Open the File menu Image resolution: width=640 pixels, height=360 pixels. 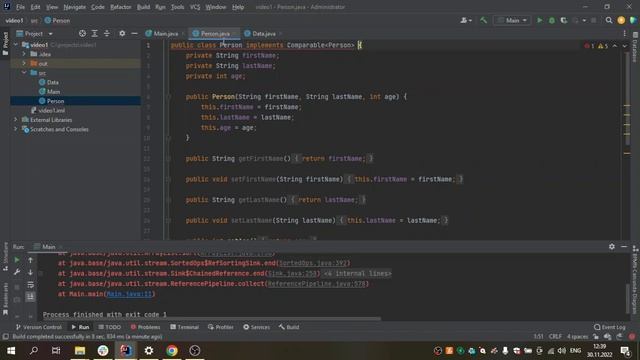(20, 7)
